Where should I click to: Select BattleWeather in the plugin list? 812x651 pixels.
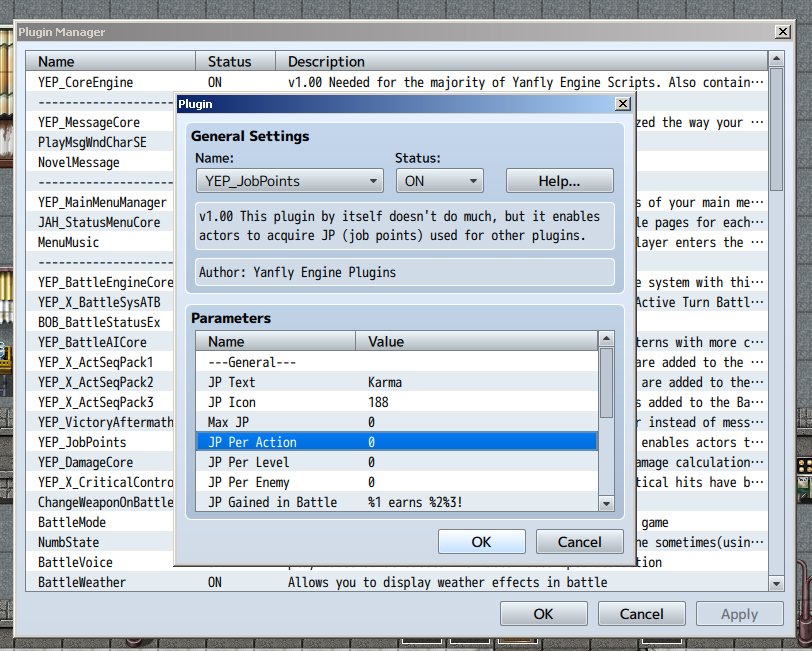pos(82,582)
